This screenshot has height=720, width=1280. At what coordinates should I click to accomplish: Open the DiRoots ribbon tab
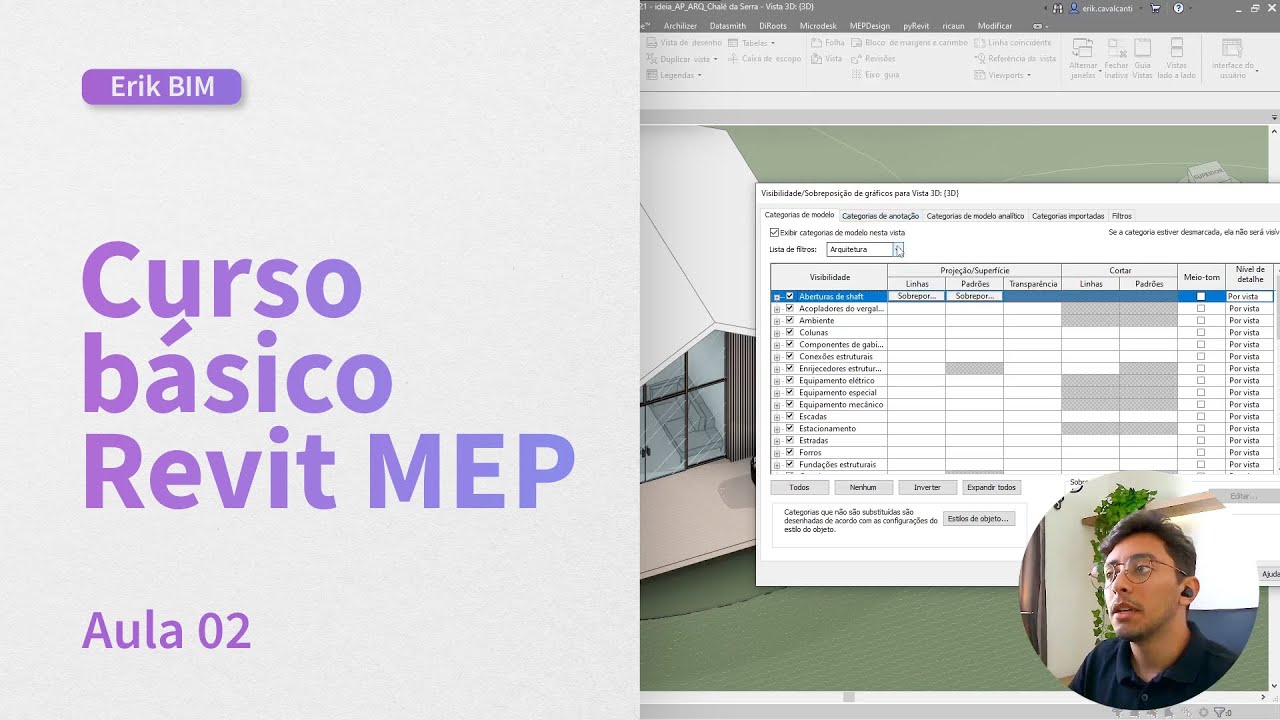773,26
